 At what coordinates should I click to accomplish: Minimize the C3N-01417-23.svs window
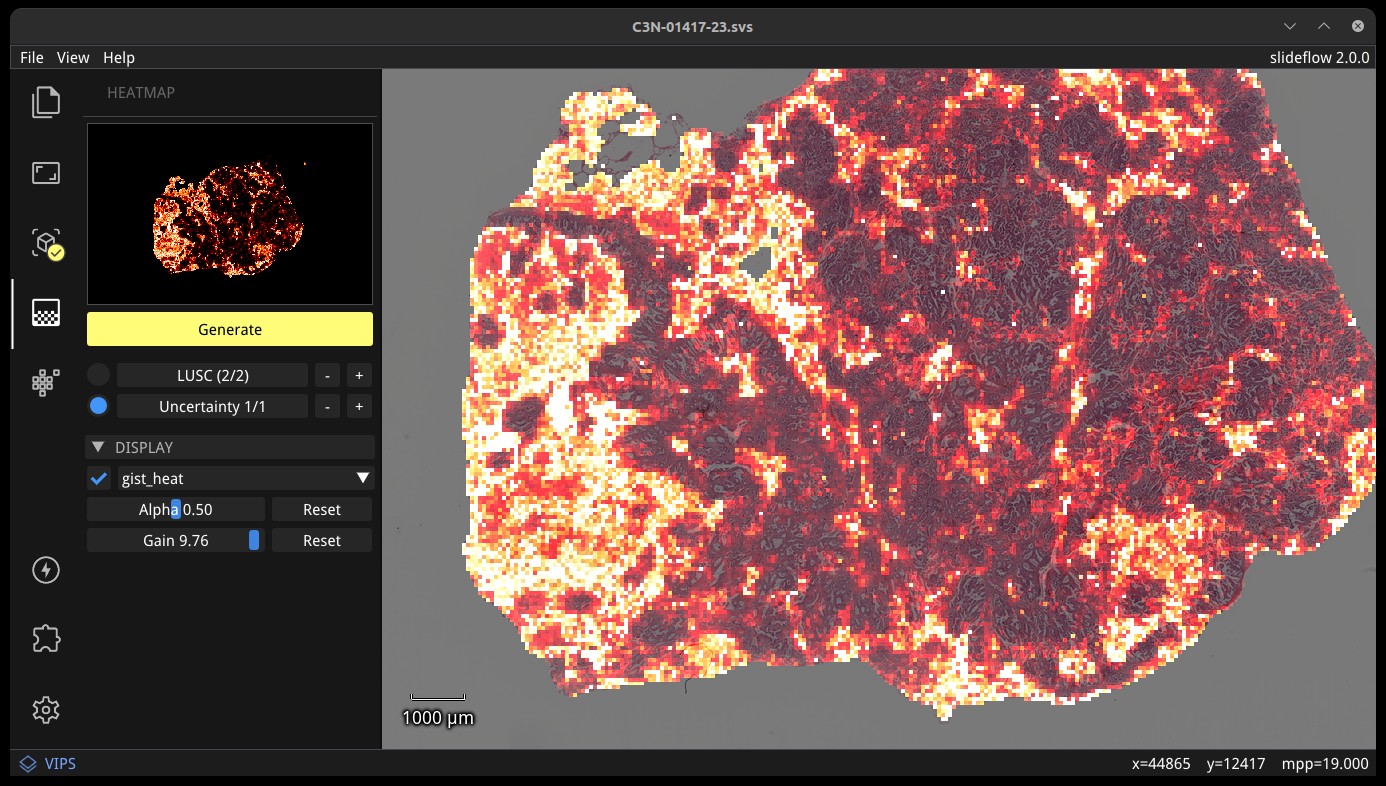point(1290,26)
